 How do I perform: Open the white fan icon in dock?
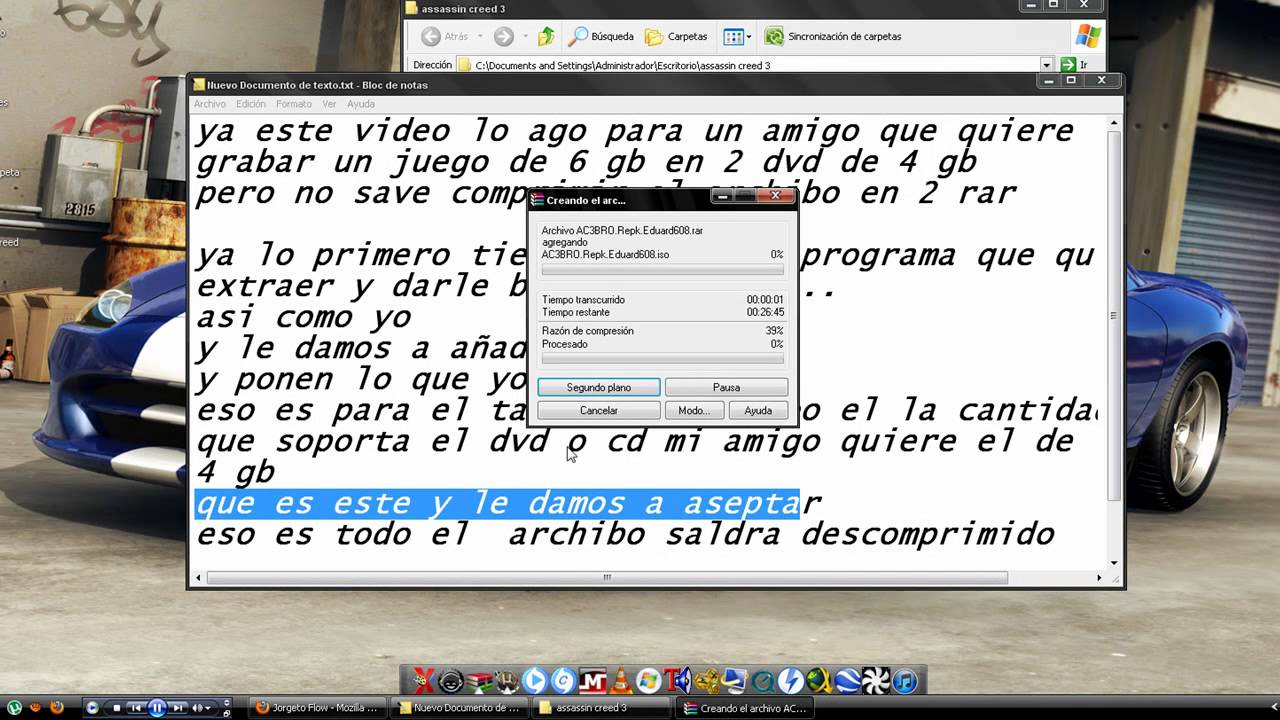pos(876,681)
